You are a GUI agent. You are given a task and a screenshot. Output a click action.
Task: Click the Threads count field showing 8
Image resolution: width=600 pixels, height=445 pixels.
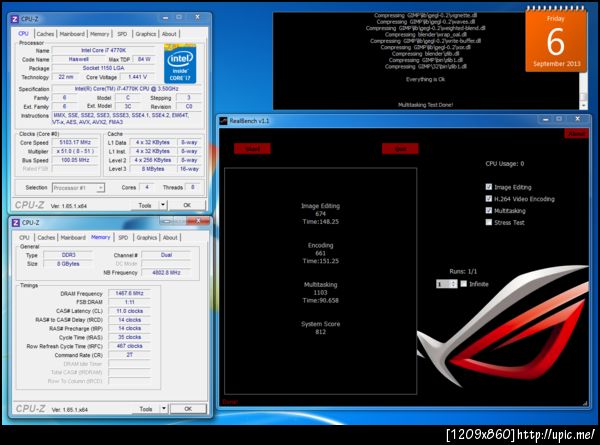coord(192,187)
